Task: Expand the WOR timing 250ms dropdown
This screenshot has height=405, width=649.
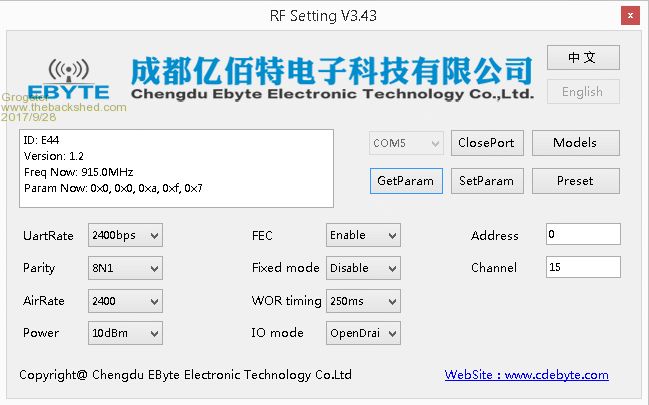Action: point(363,300)
